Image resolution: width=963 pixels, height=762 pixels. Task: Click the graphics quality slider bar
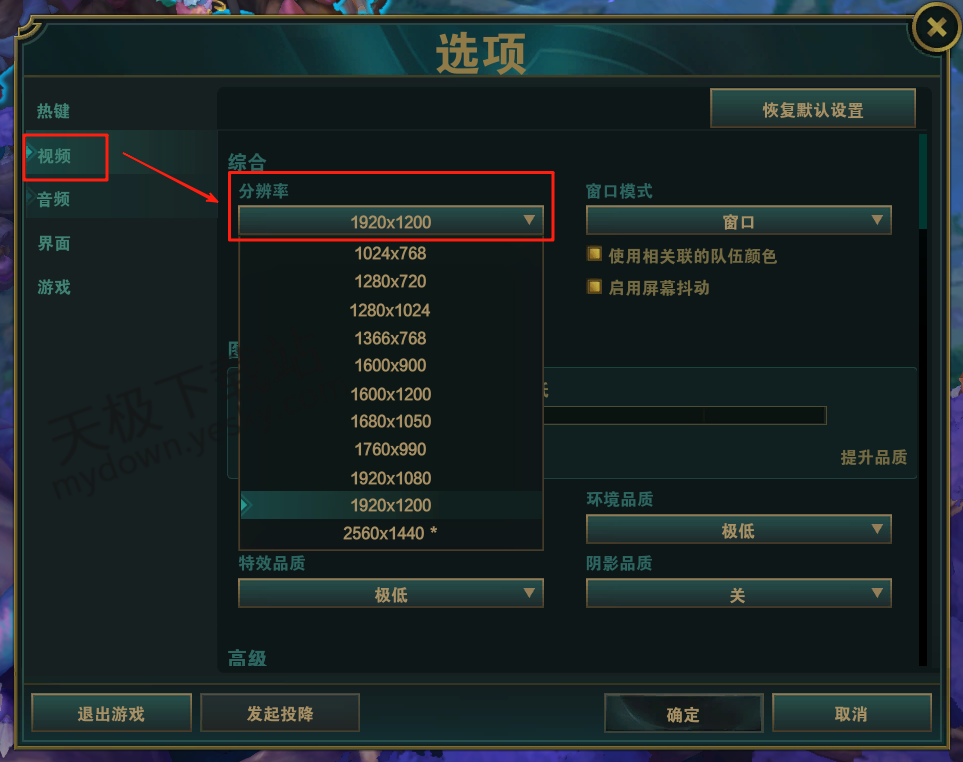[685, 416]
